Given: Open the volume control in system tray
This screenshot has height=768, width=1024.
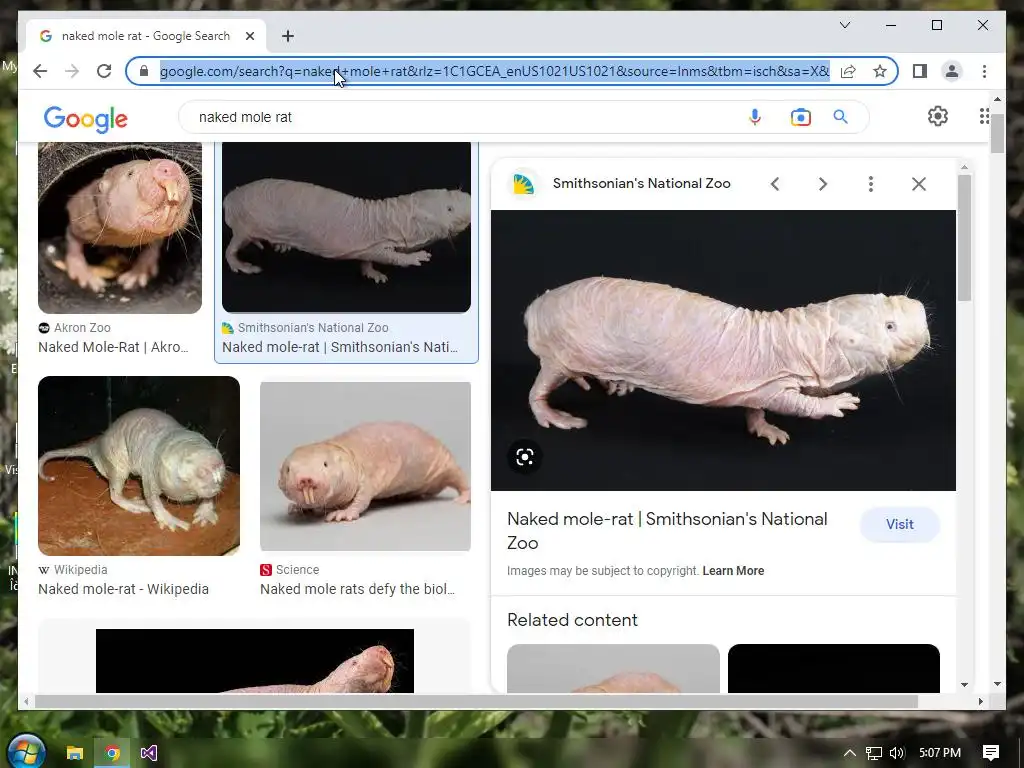Looking at the screenshot, I should tap(897, 753).
